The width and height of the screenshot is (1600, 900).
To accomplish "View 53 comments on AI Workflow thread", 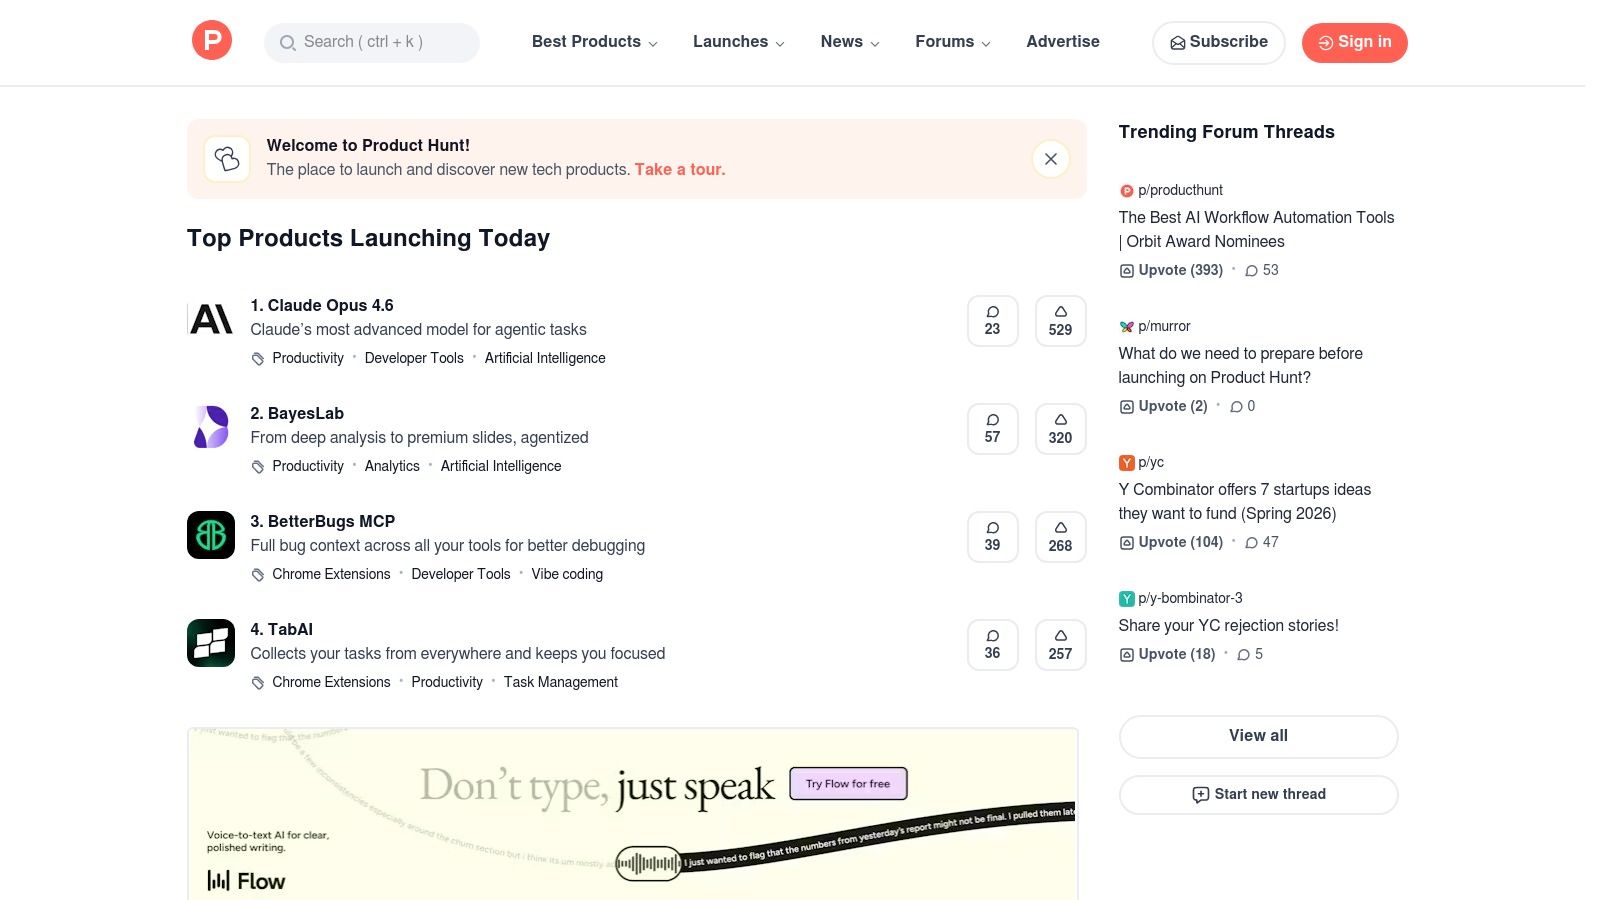I will [x=1262, y=270].
